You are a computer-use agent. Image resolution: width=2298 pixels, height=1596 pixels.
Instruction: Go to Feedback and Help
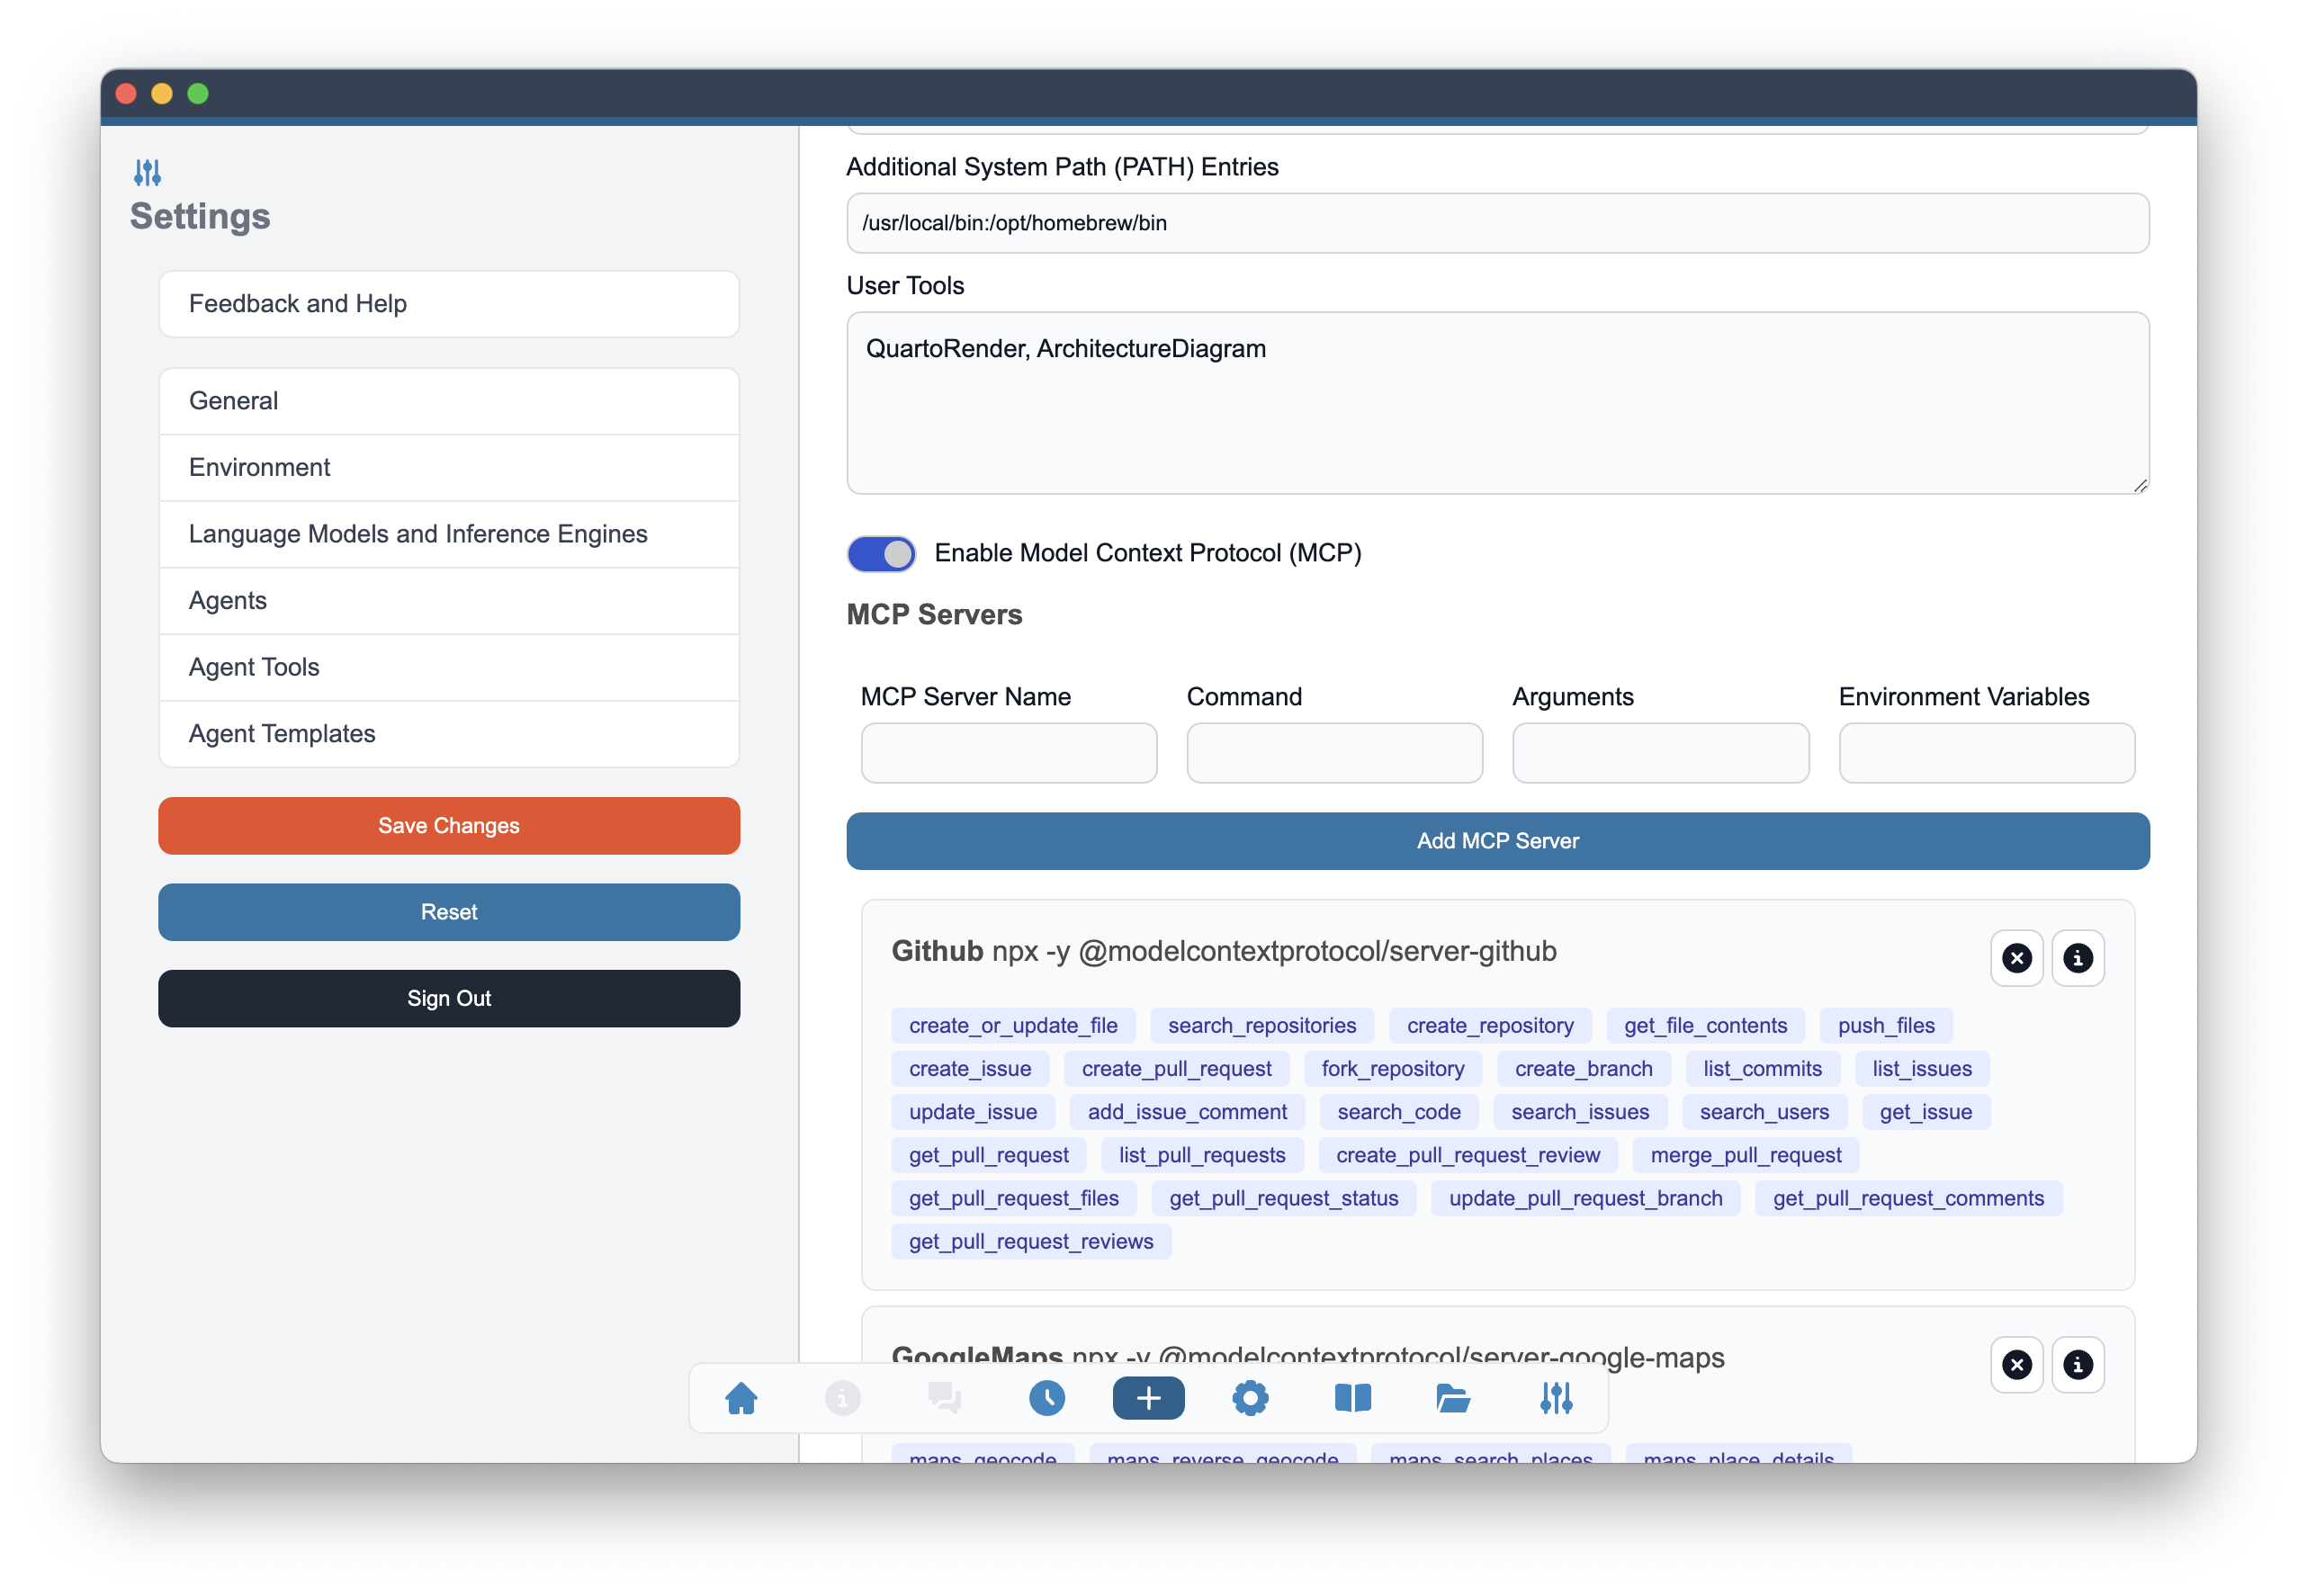(x=449, y=304)
